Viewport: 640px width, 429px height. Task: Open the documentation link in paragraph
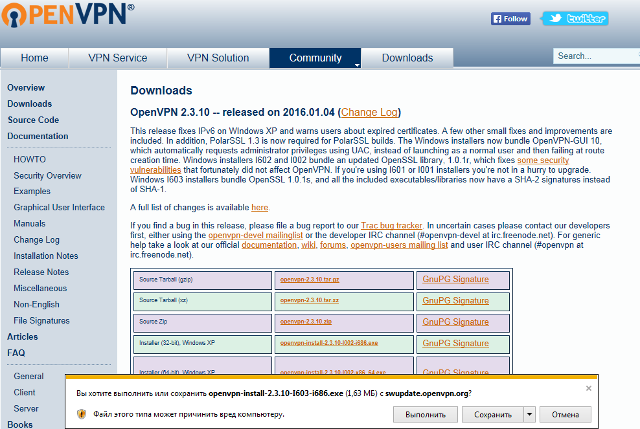[x=269, y=245]
